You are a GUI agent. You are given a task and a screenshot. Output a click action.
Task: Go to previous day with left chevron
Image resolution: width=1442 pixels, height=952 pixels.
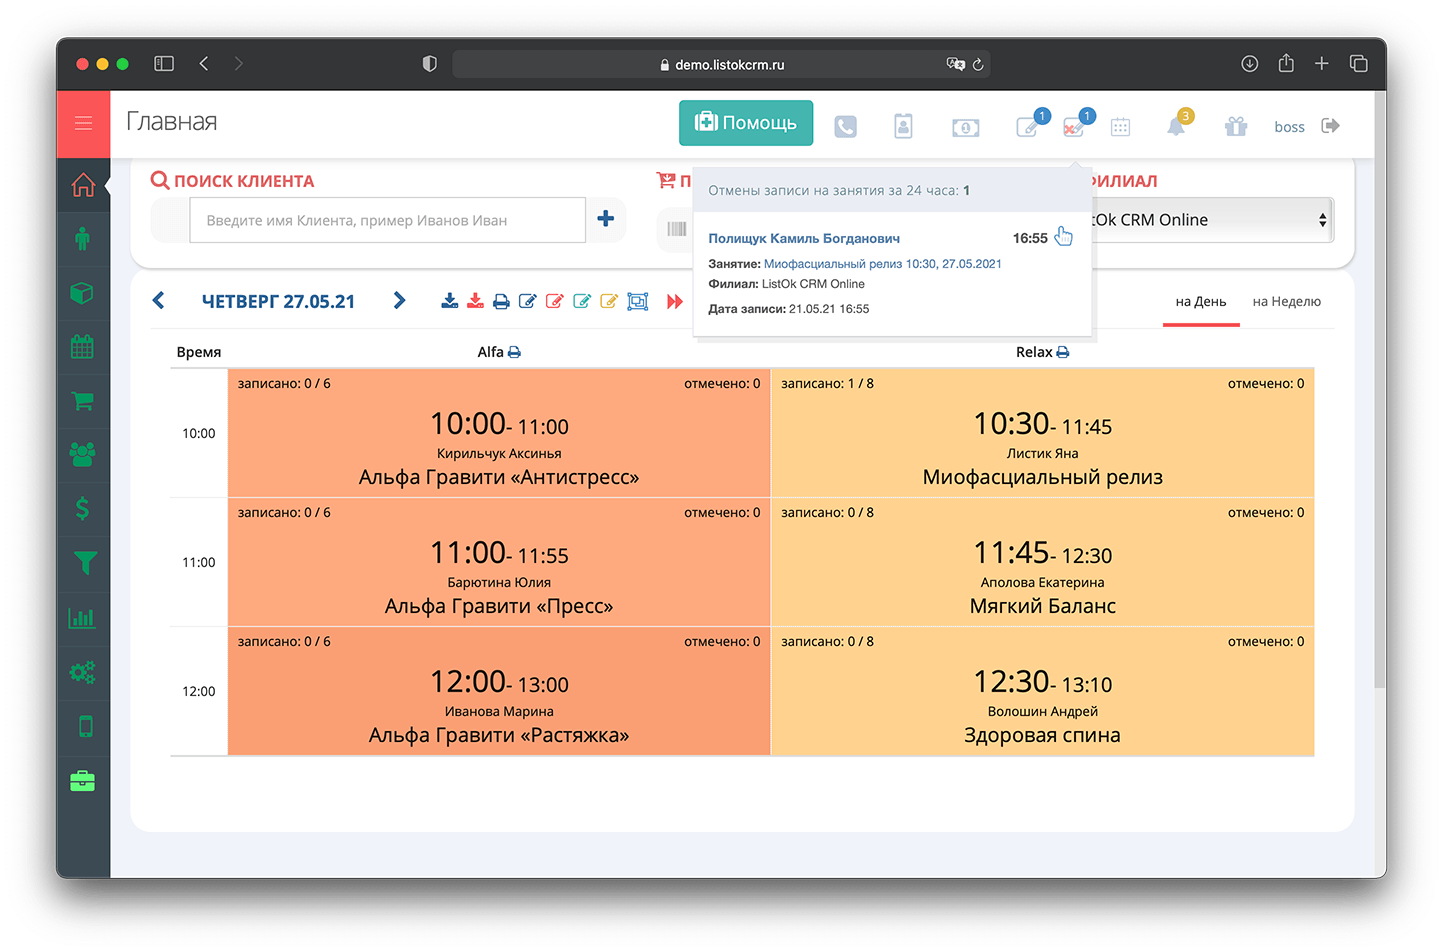[158, 301]
